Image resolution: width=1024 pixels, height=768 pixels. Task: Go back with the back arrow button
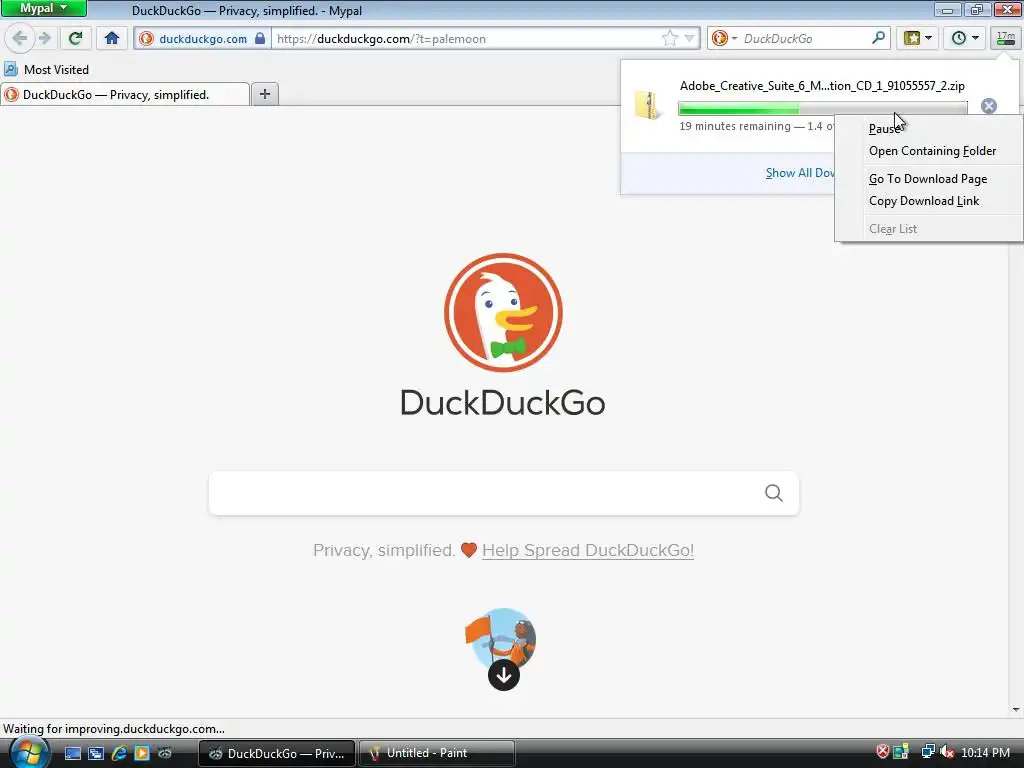point(20,38)
